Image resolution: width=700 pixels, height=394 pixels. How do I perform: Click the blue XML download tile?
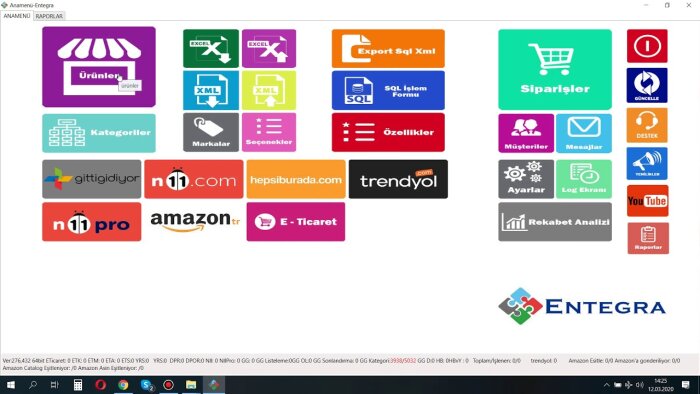[211, 91]
